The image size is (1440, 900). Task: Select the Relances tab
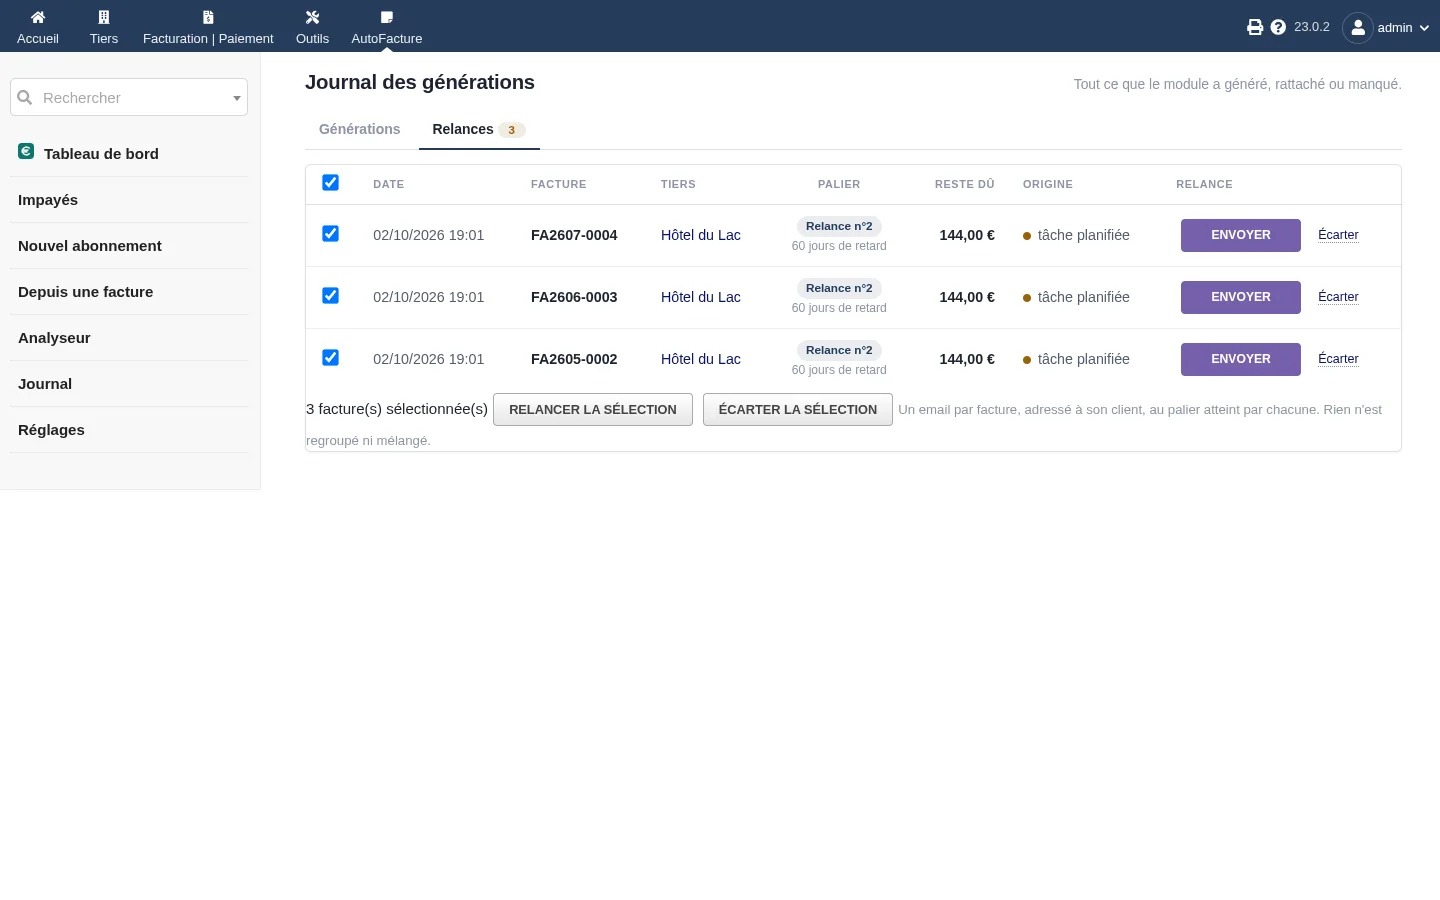479,129
